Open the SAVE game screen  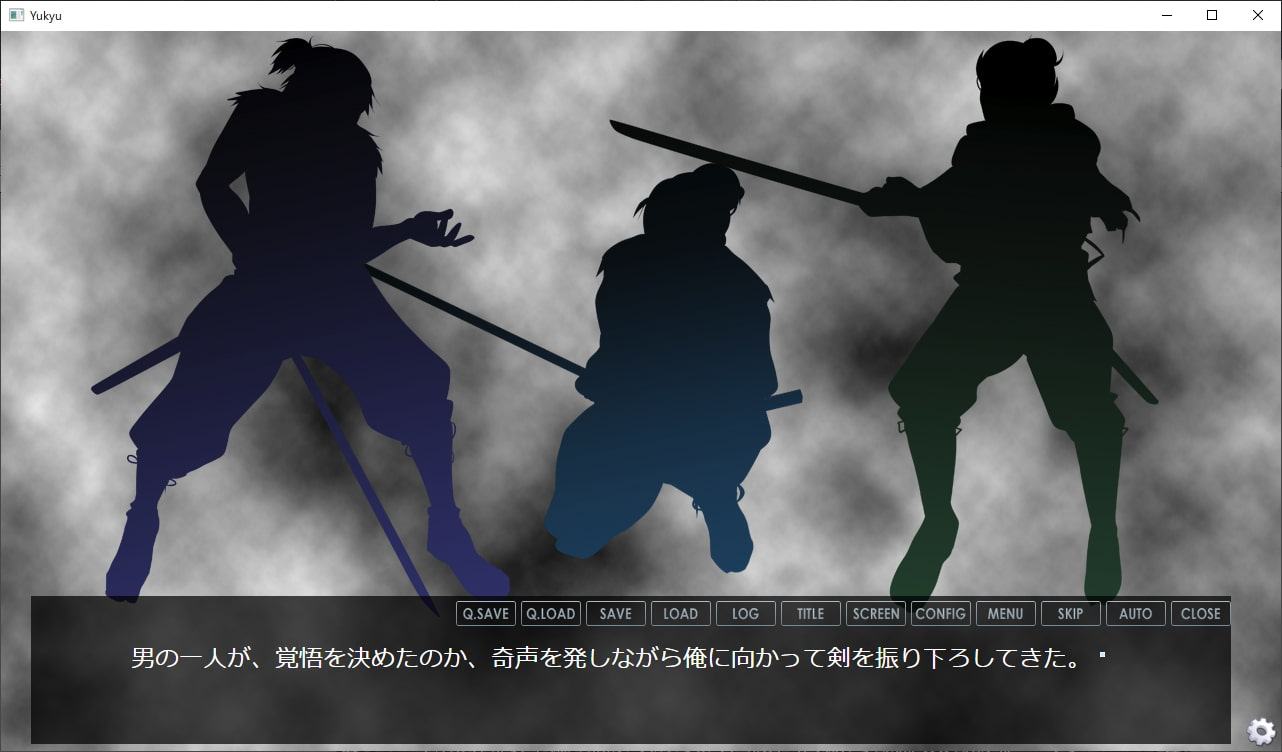click(615, 614)
